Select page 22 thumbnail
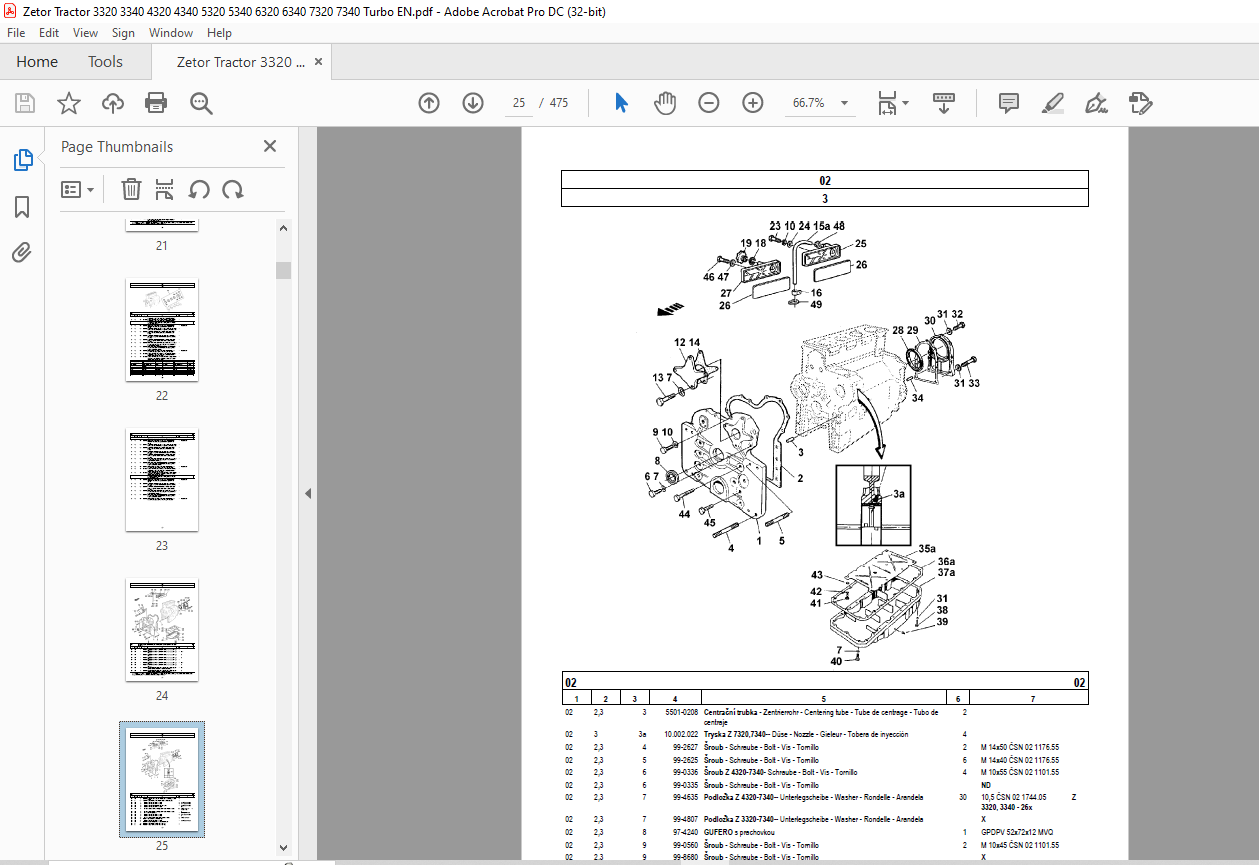The height and width of the screenshot is (865, 1259). [x=162, y=330]
